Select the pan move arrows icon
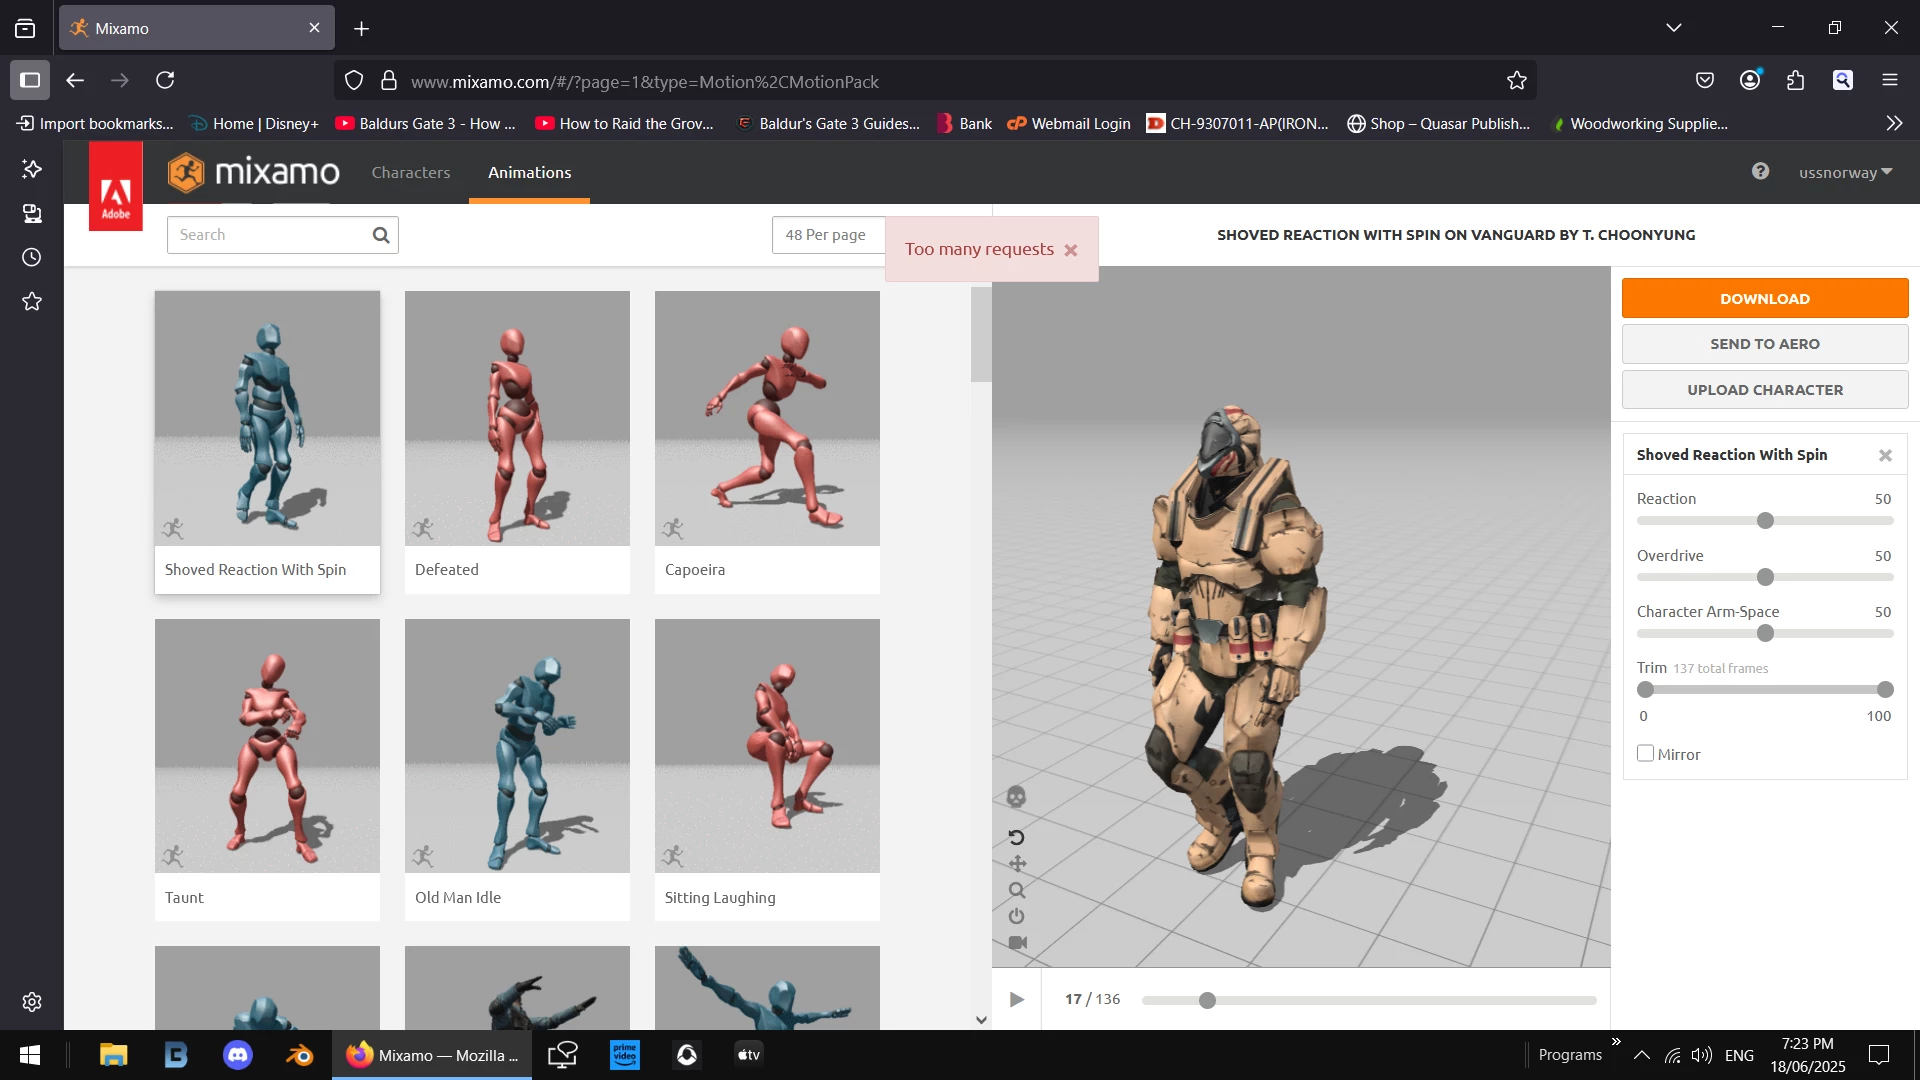The width and height of the screenshot is (1920, 1080). click(1017, 864)
